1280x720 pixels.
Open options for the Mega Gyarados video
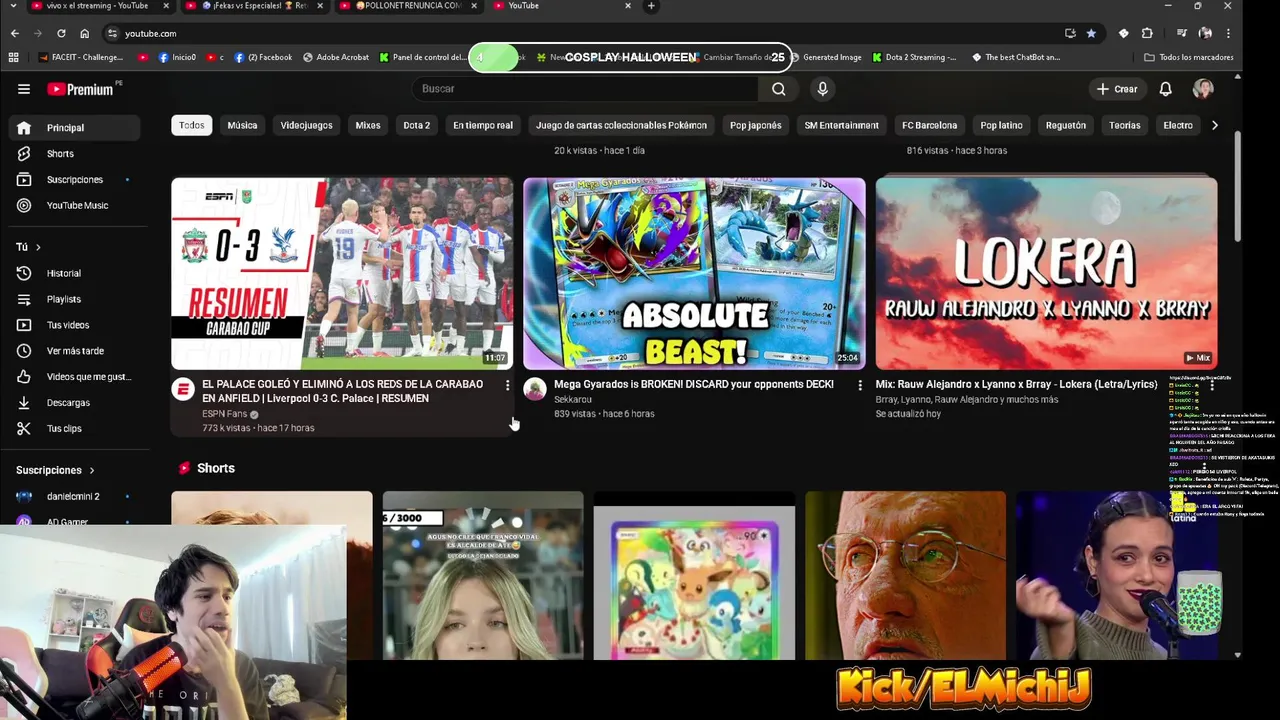click(859, 385)
